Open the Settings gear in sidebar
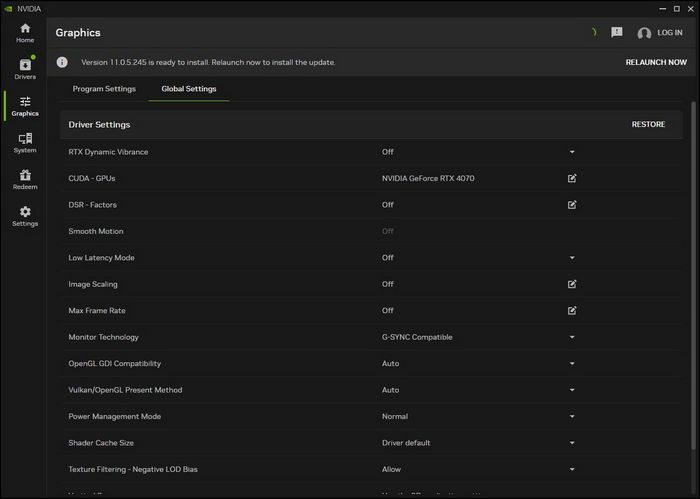700x499 pixels. point(25,216)
